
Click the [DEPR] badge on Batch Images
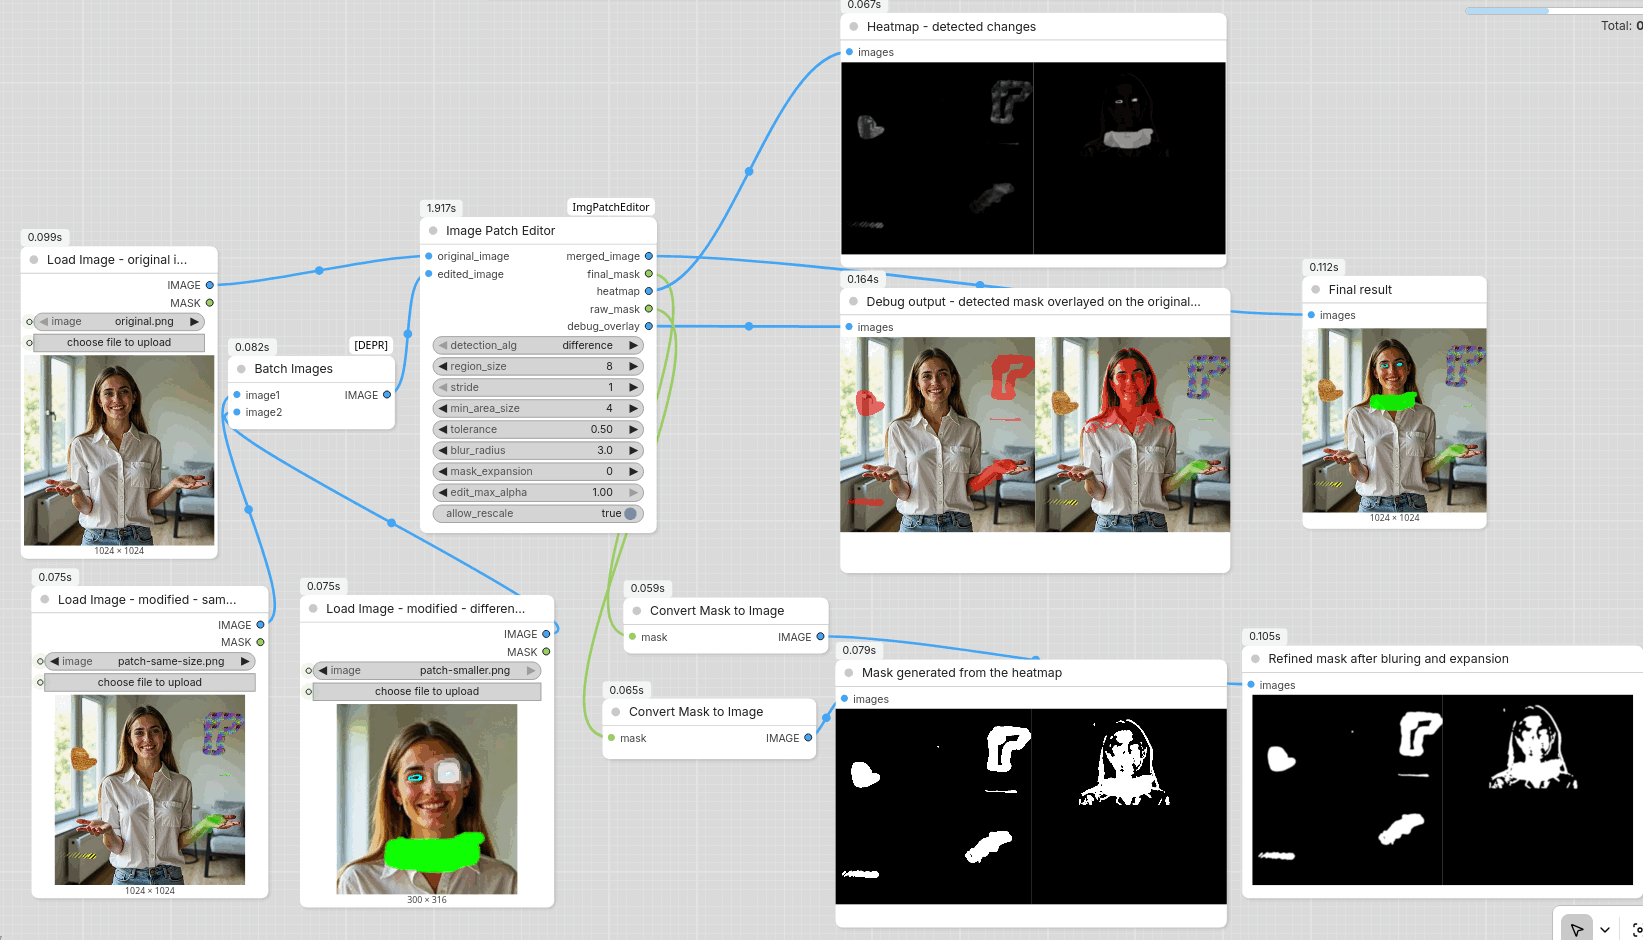coord(371,346)
